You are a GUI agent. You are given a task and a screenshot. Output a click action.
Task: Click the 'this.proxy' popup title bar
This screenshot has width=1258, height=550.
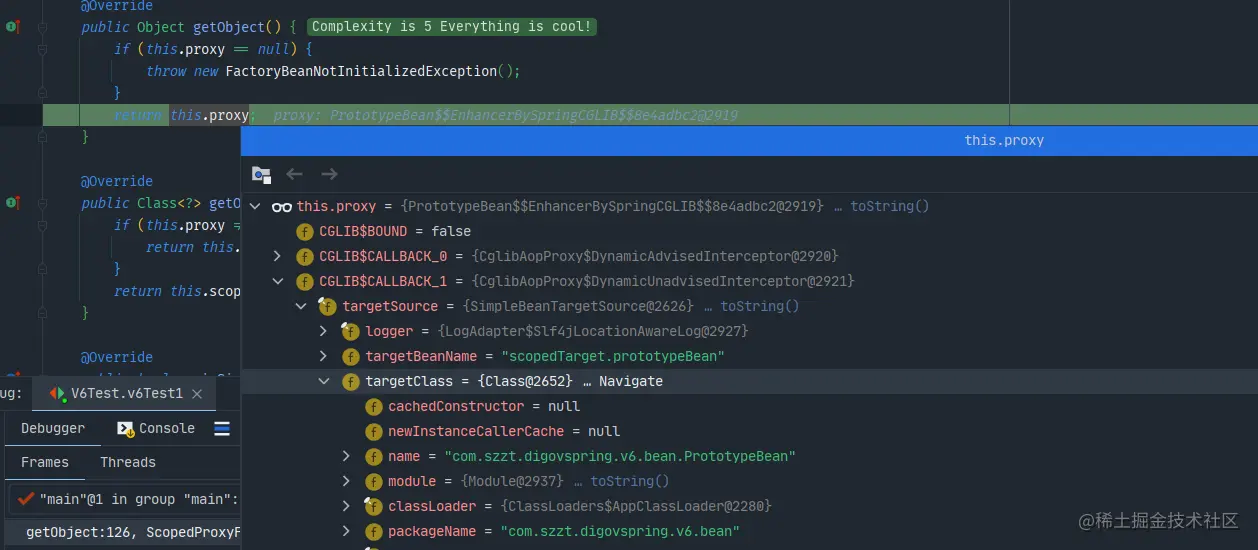[749, 140]
